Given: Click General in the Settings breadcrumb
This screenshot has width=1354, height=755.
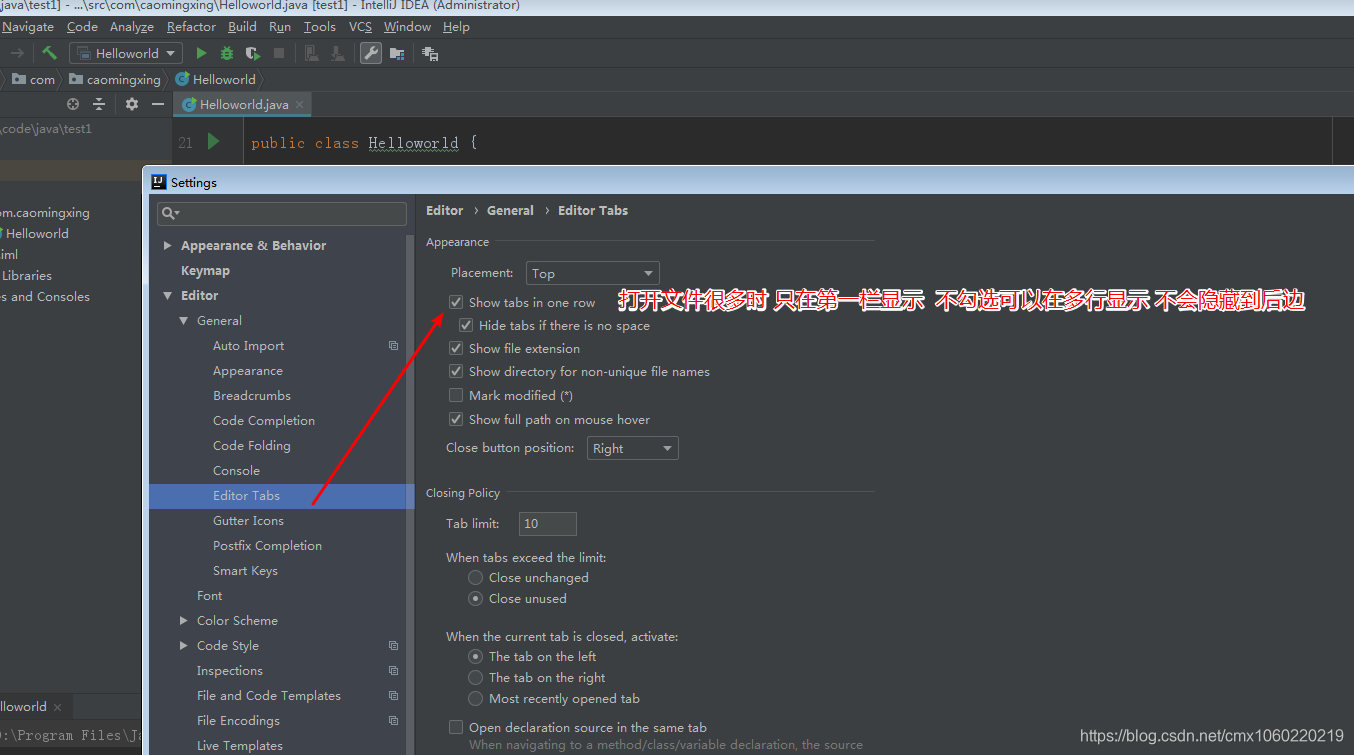Looking at the screenshot, I should point(510,210).
